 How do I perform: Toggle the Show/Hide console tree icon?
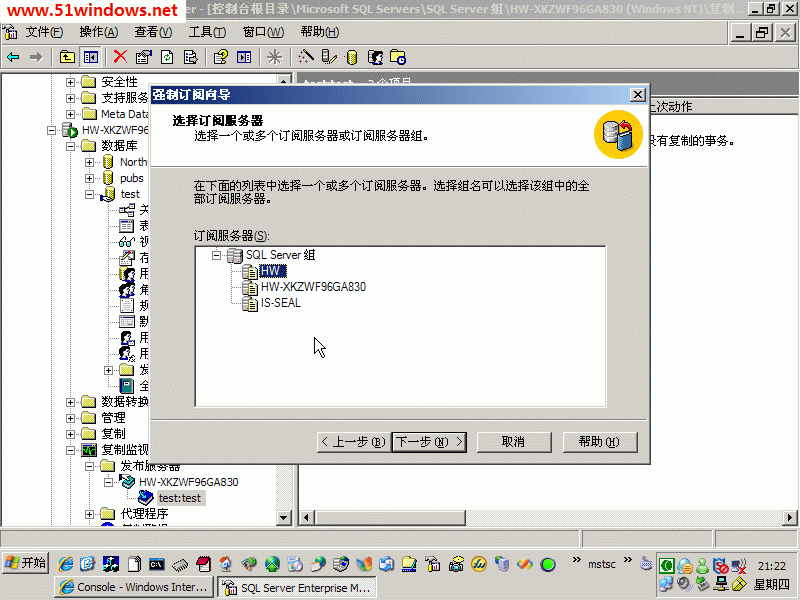[91, 57]
